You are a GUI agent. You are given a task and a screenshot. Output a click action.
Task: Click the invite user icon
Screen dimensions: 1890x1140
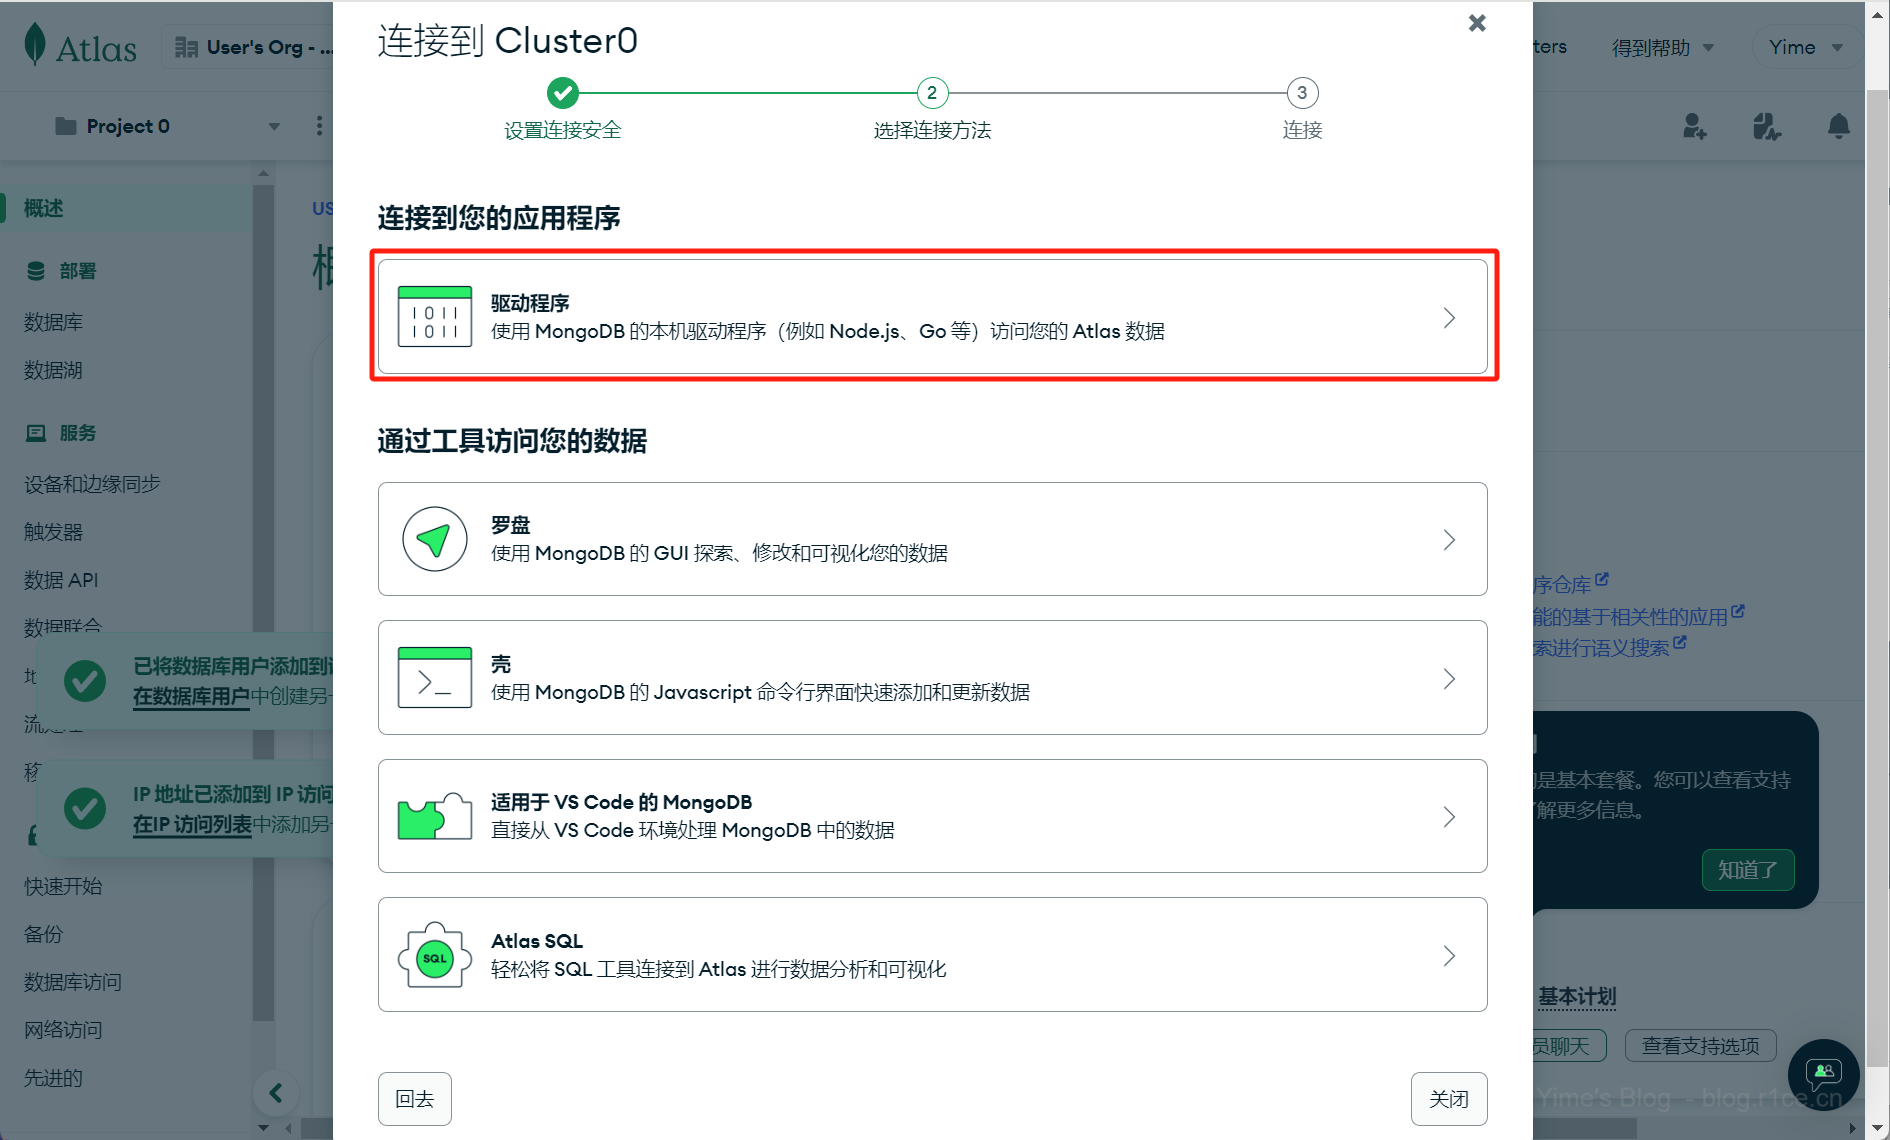click(1694, 126)
